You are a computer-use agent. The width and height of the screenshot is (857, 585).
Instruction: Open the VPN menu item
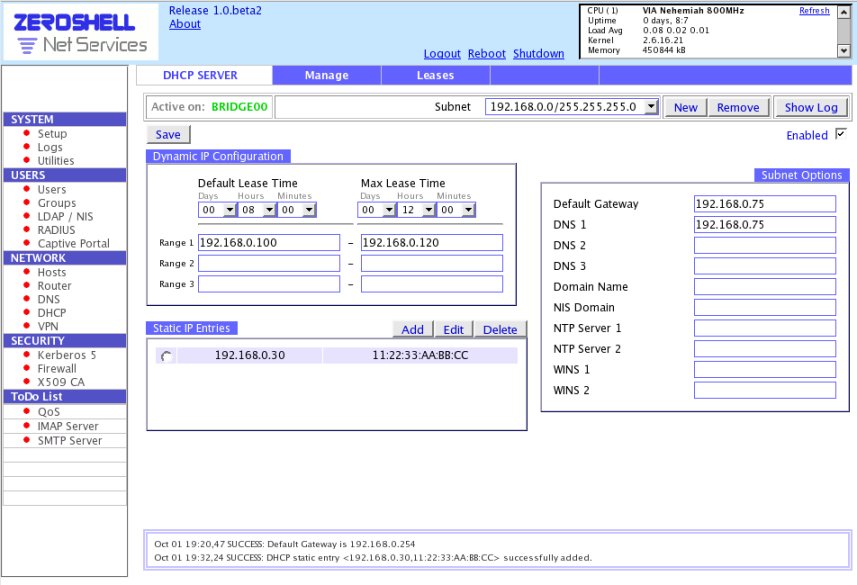(x=48, y=326)
